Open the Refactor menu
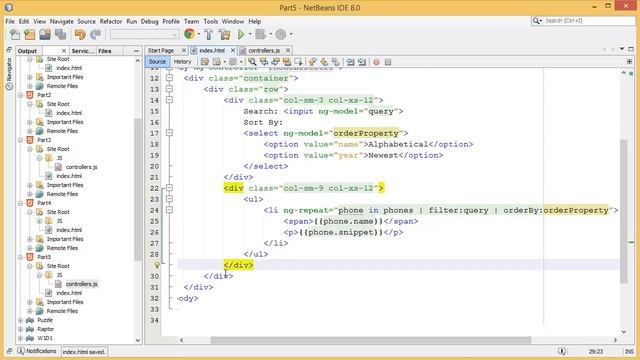 click(x=111, y=21)
